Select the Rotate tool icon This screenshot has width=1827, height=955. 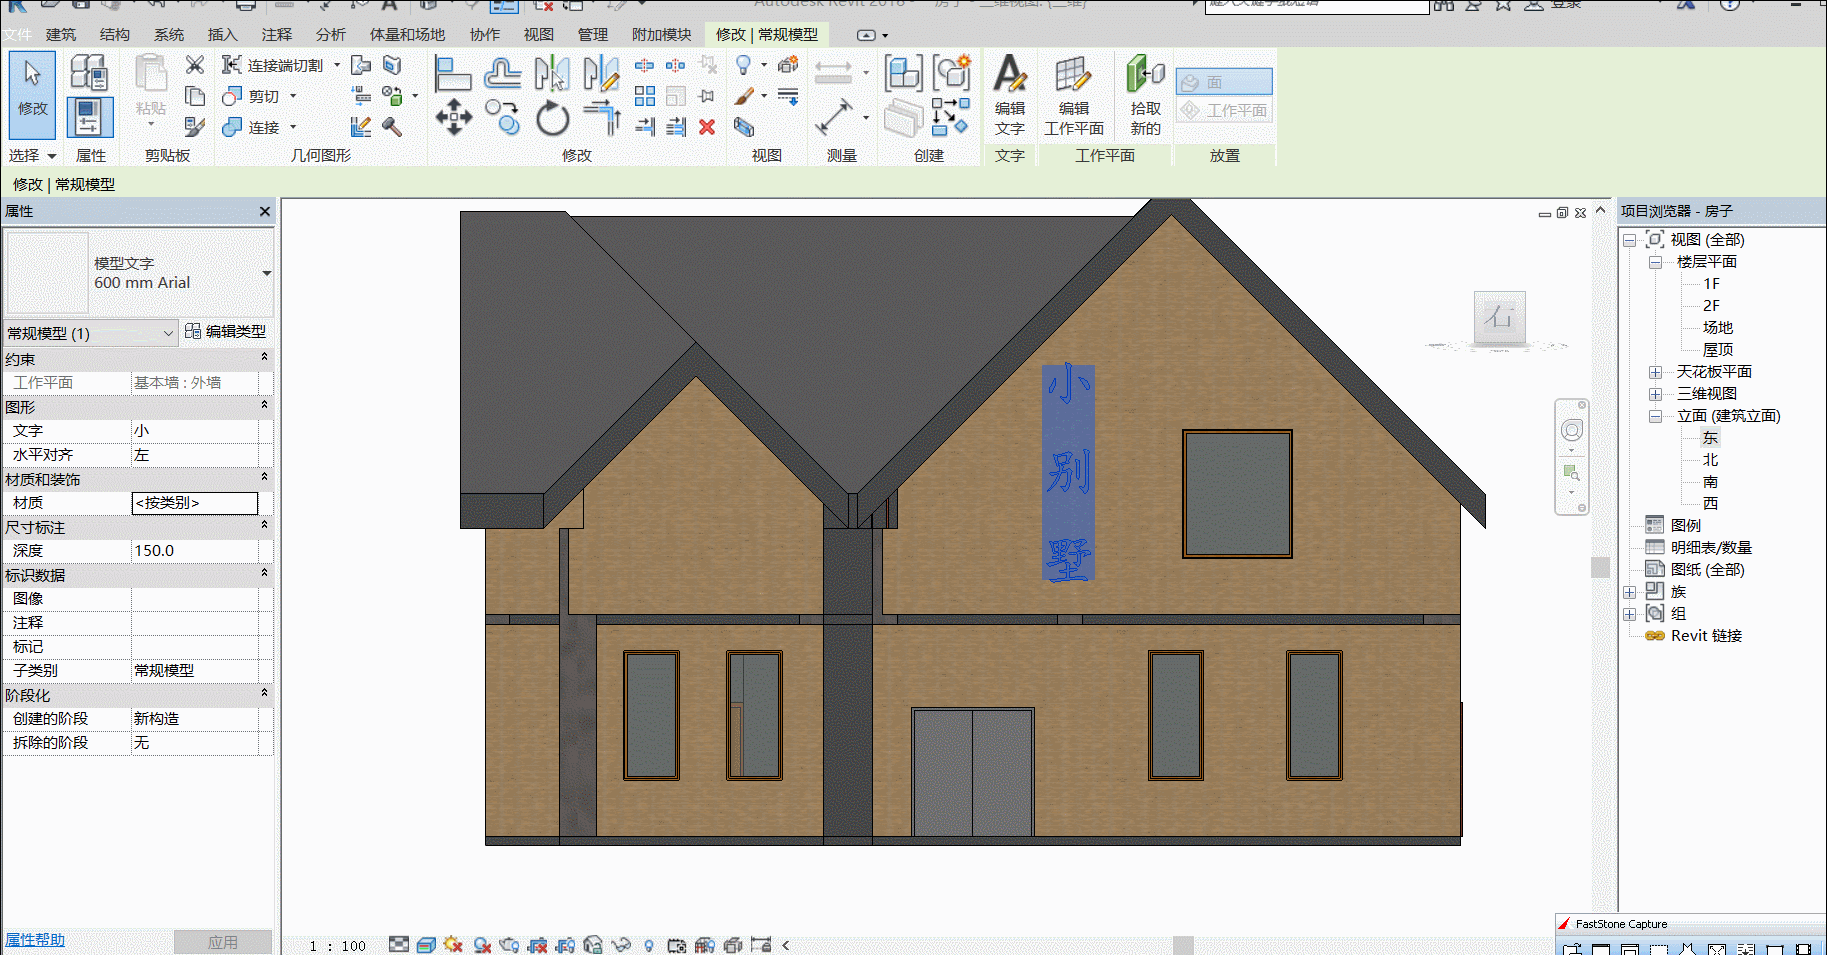(x=552, y=118)
